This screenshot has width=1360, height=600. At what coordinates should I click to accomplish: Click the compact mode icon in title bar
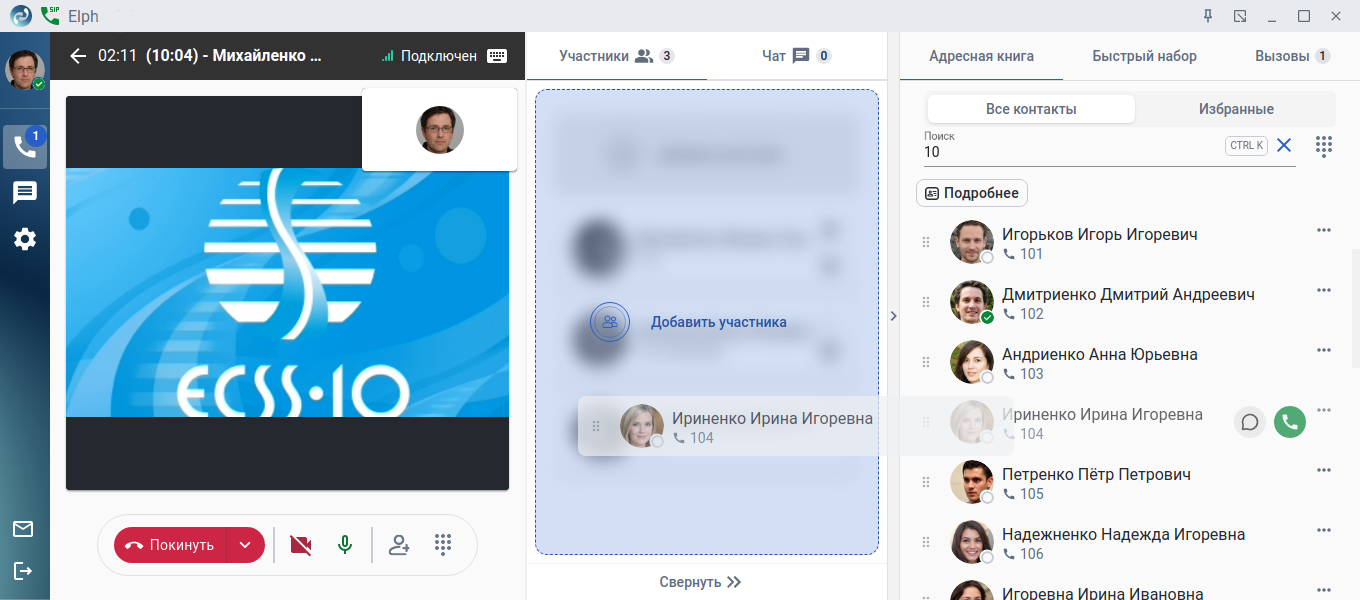(1240, 16)
